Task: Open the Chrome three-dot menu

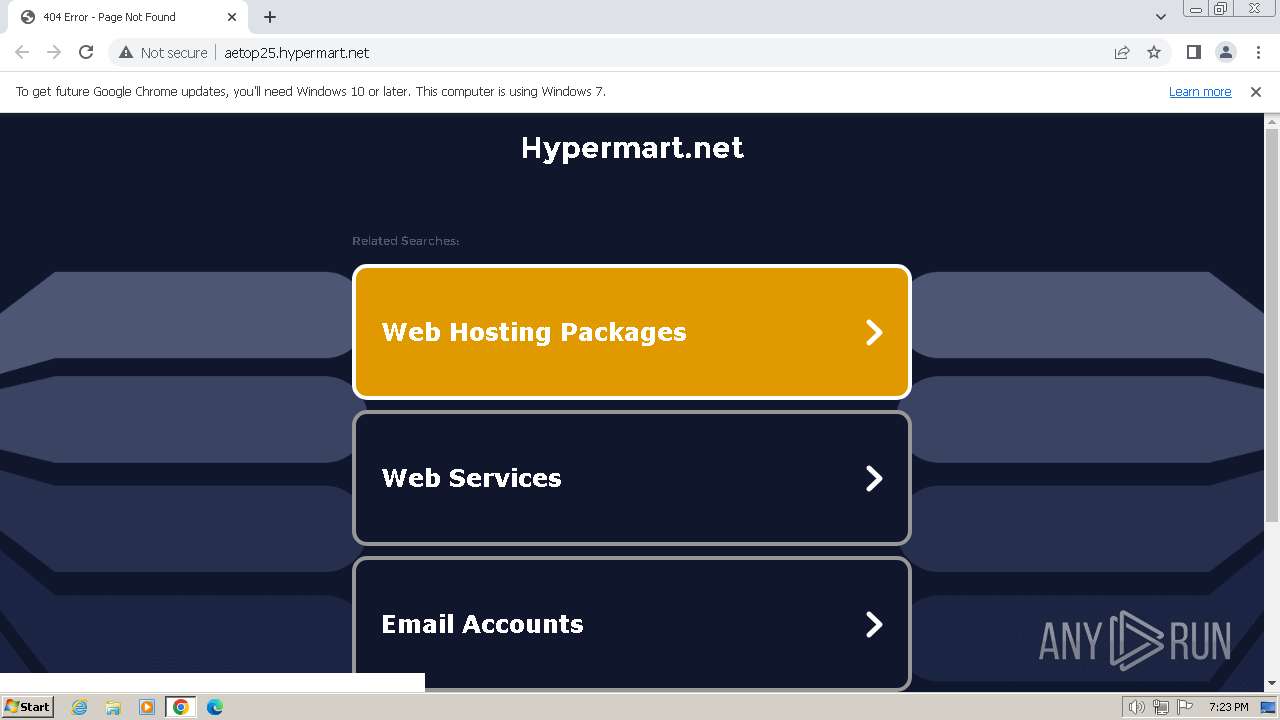Action: [1258, 53]
